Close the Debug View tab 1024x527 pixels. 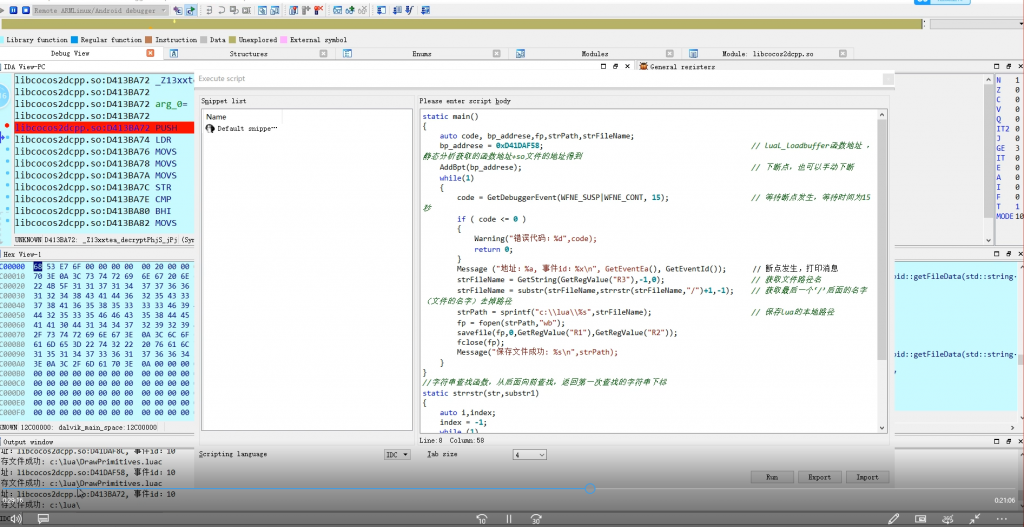[148, 53]
